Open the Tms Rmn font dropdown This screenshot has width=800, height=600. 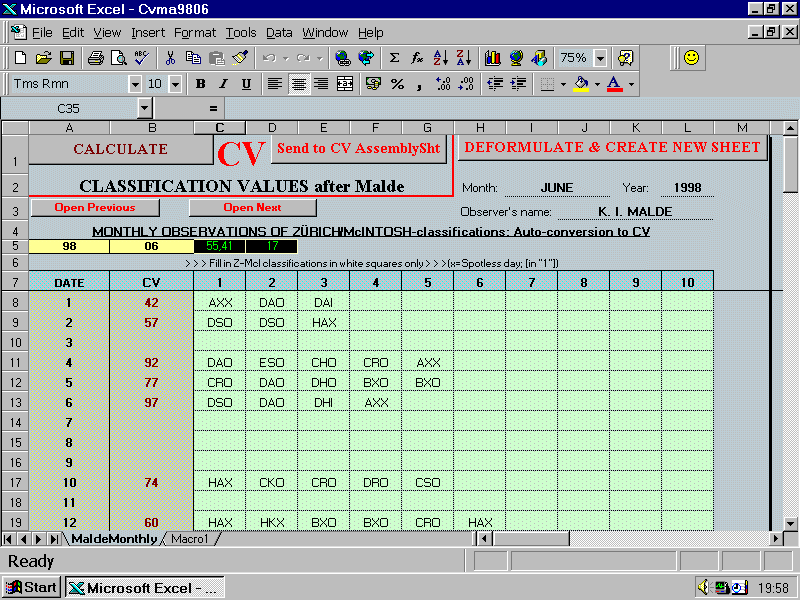(135, 84)
